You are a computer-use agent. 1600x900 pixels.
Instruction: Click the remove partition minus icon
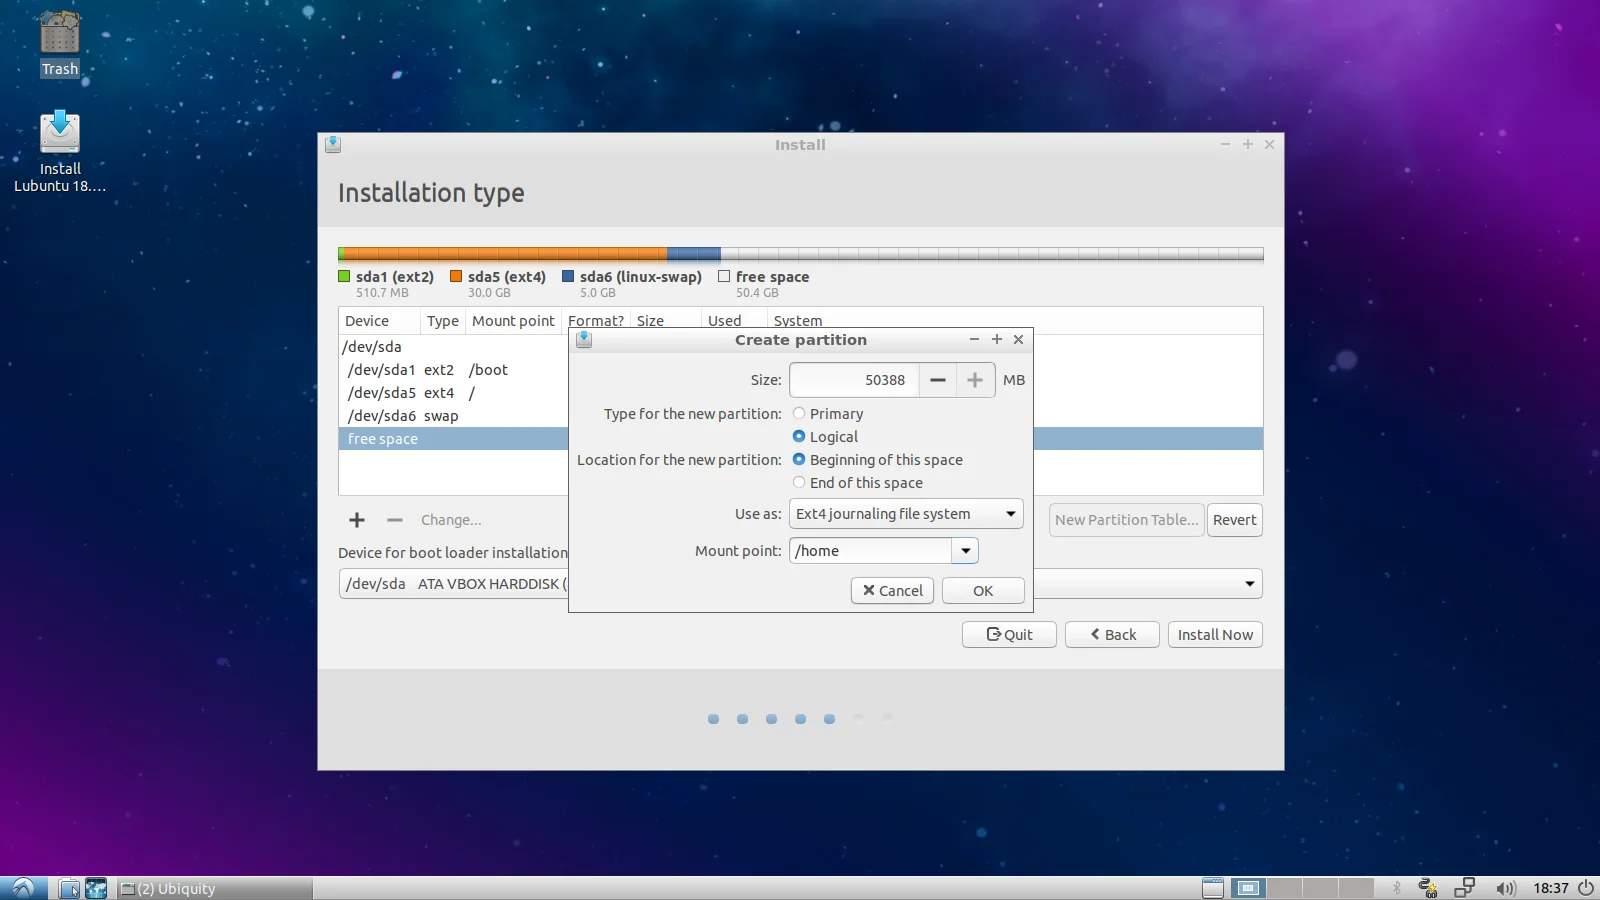[395, 520]
